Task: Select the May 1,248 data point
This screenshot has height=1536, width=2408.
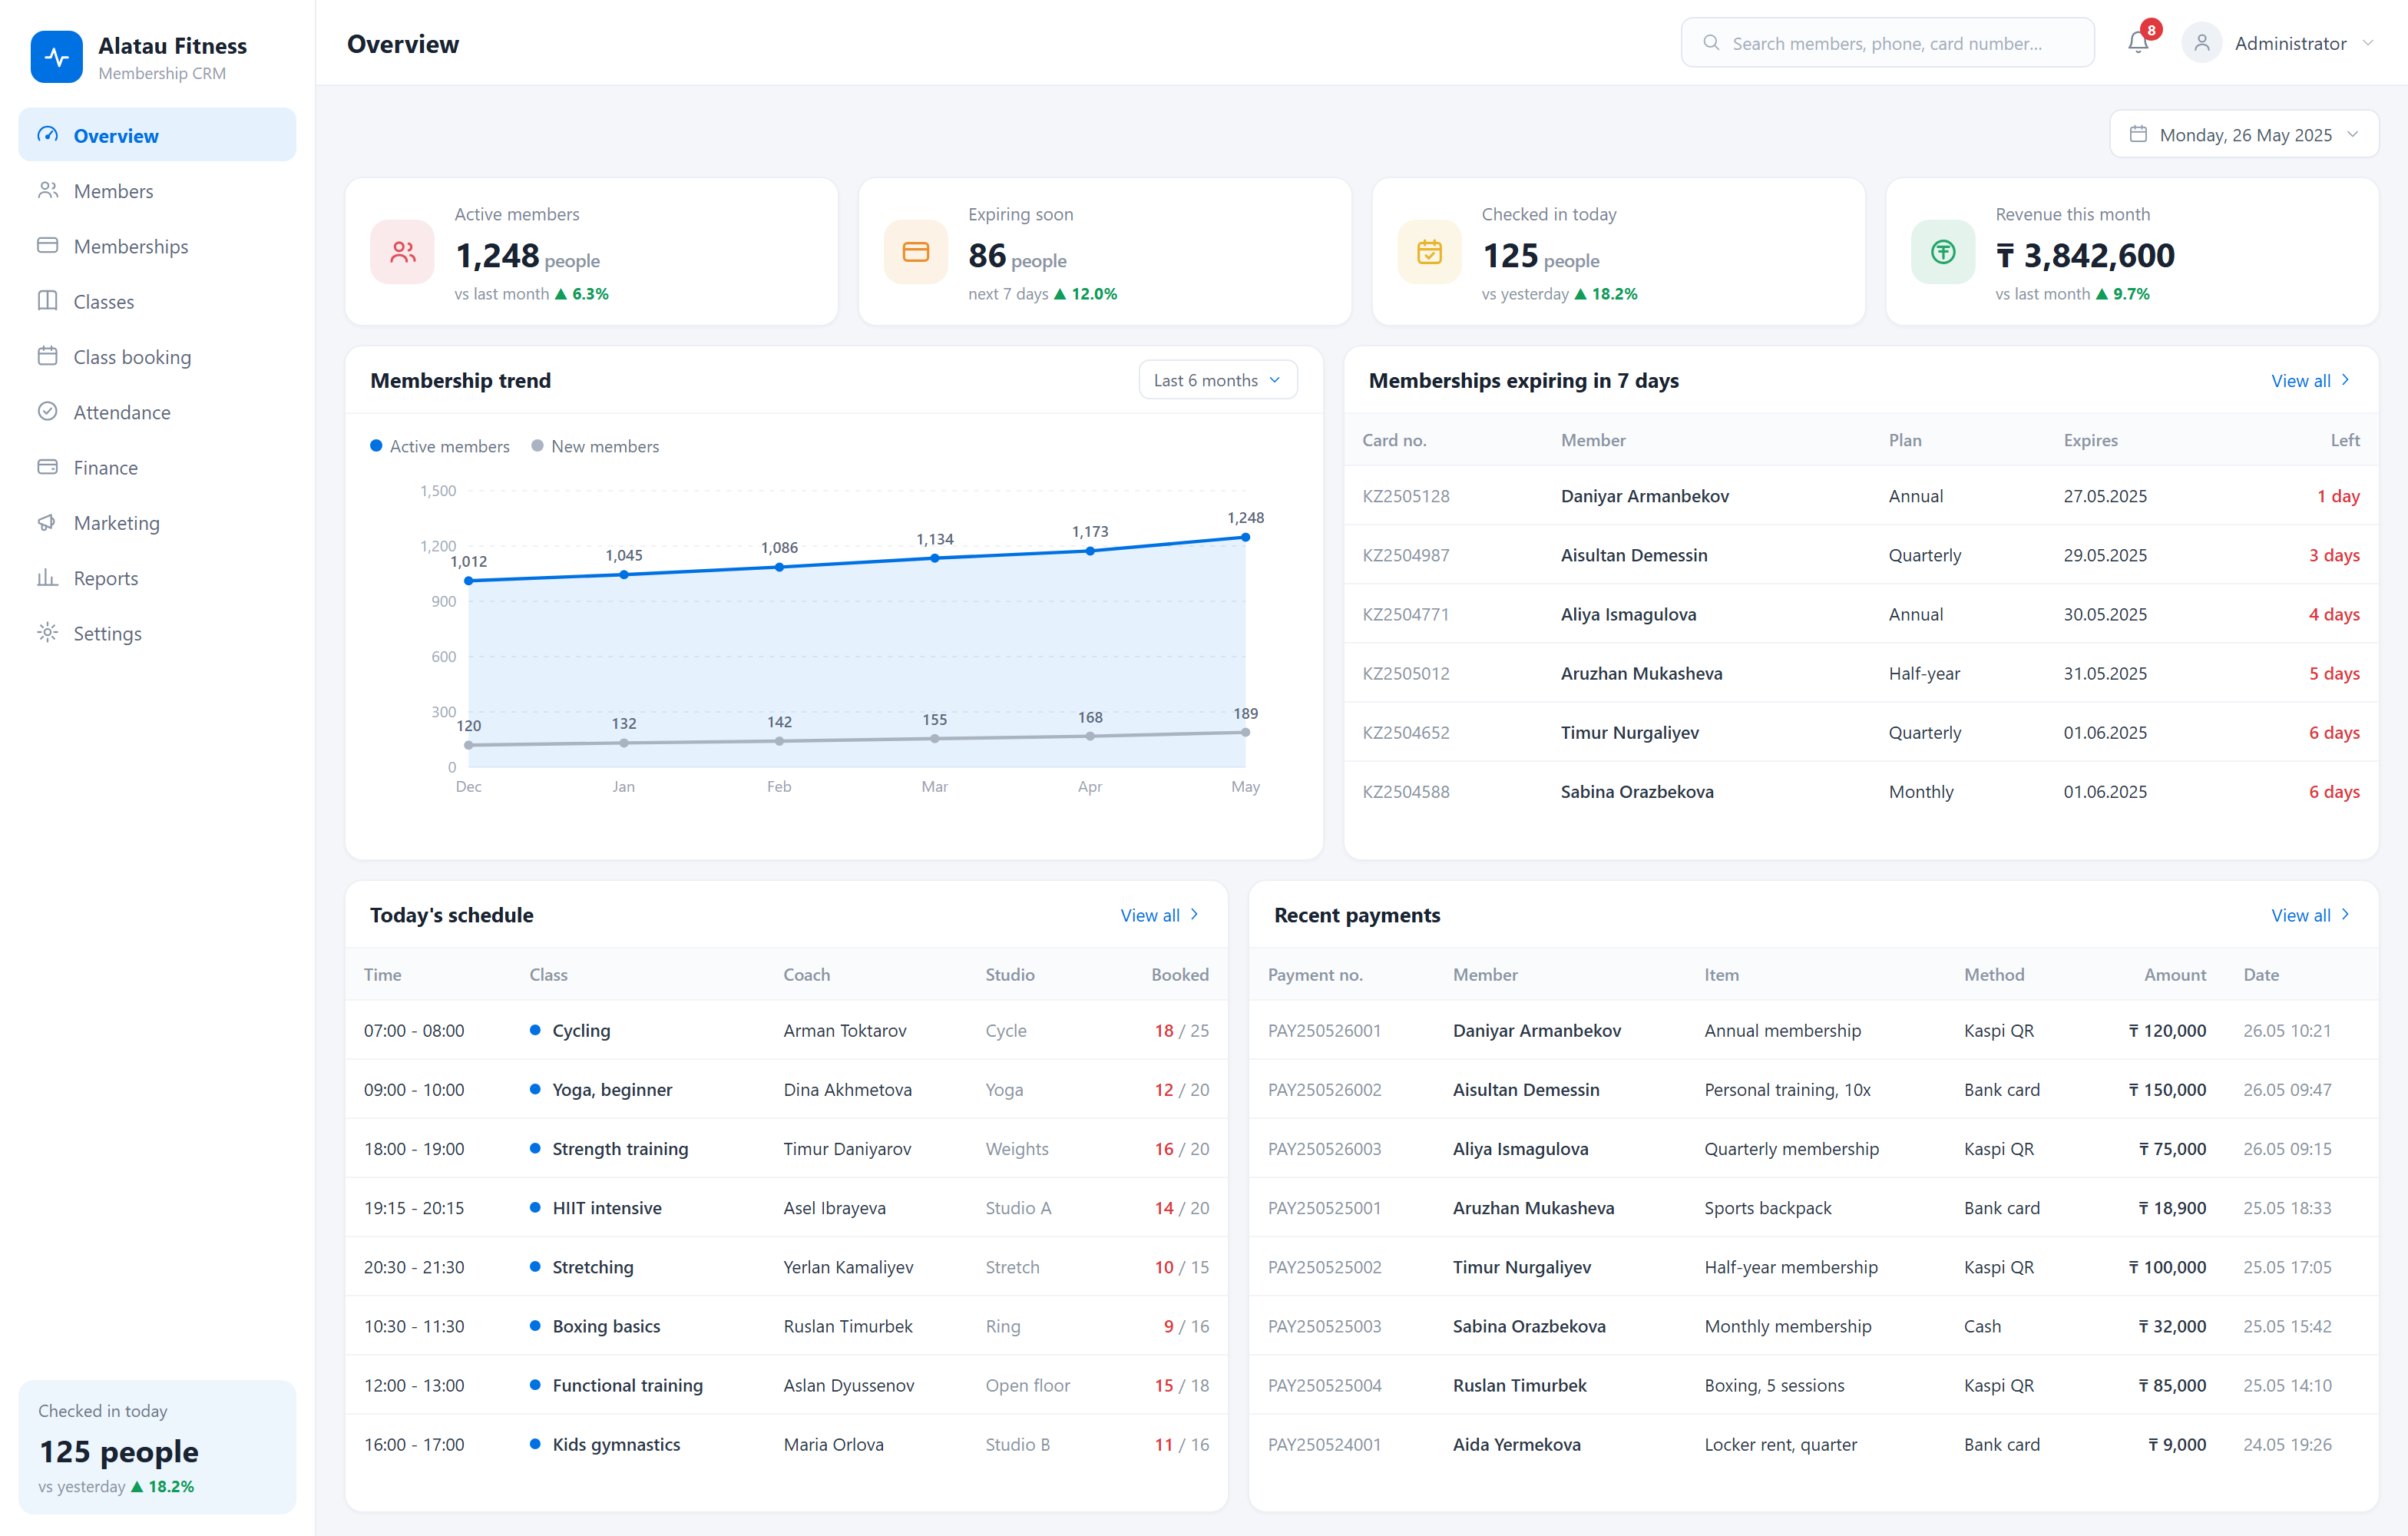Action: pyautogui.click(x=1245, y=537)
